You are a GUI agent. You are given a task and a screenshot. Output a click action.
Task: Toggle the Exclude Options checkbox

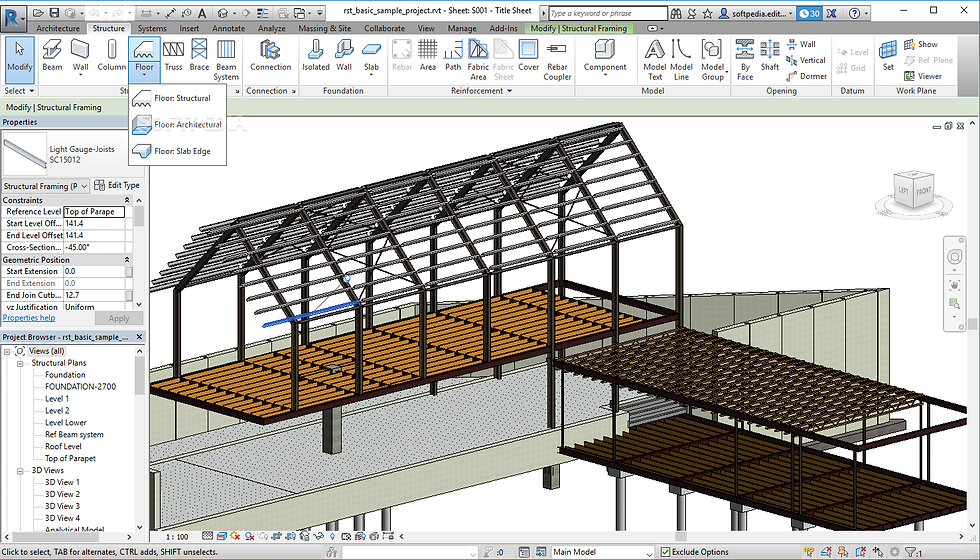(x=666, y=552)
